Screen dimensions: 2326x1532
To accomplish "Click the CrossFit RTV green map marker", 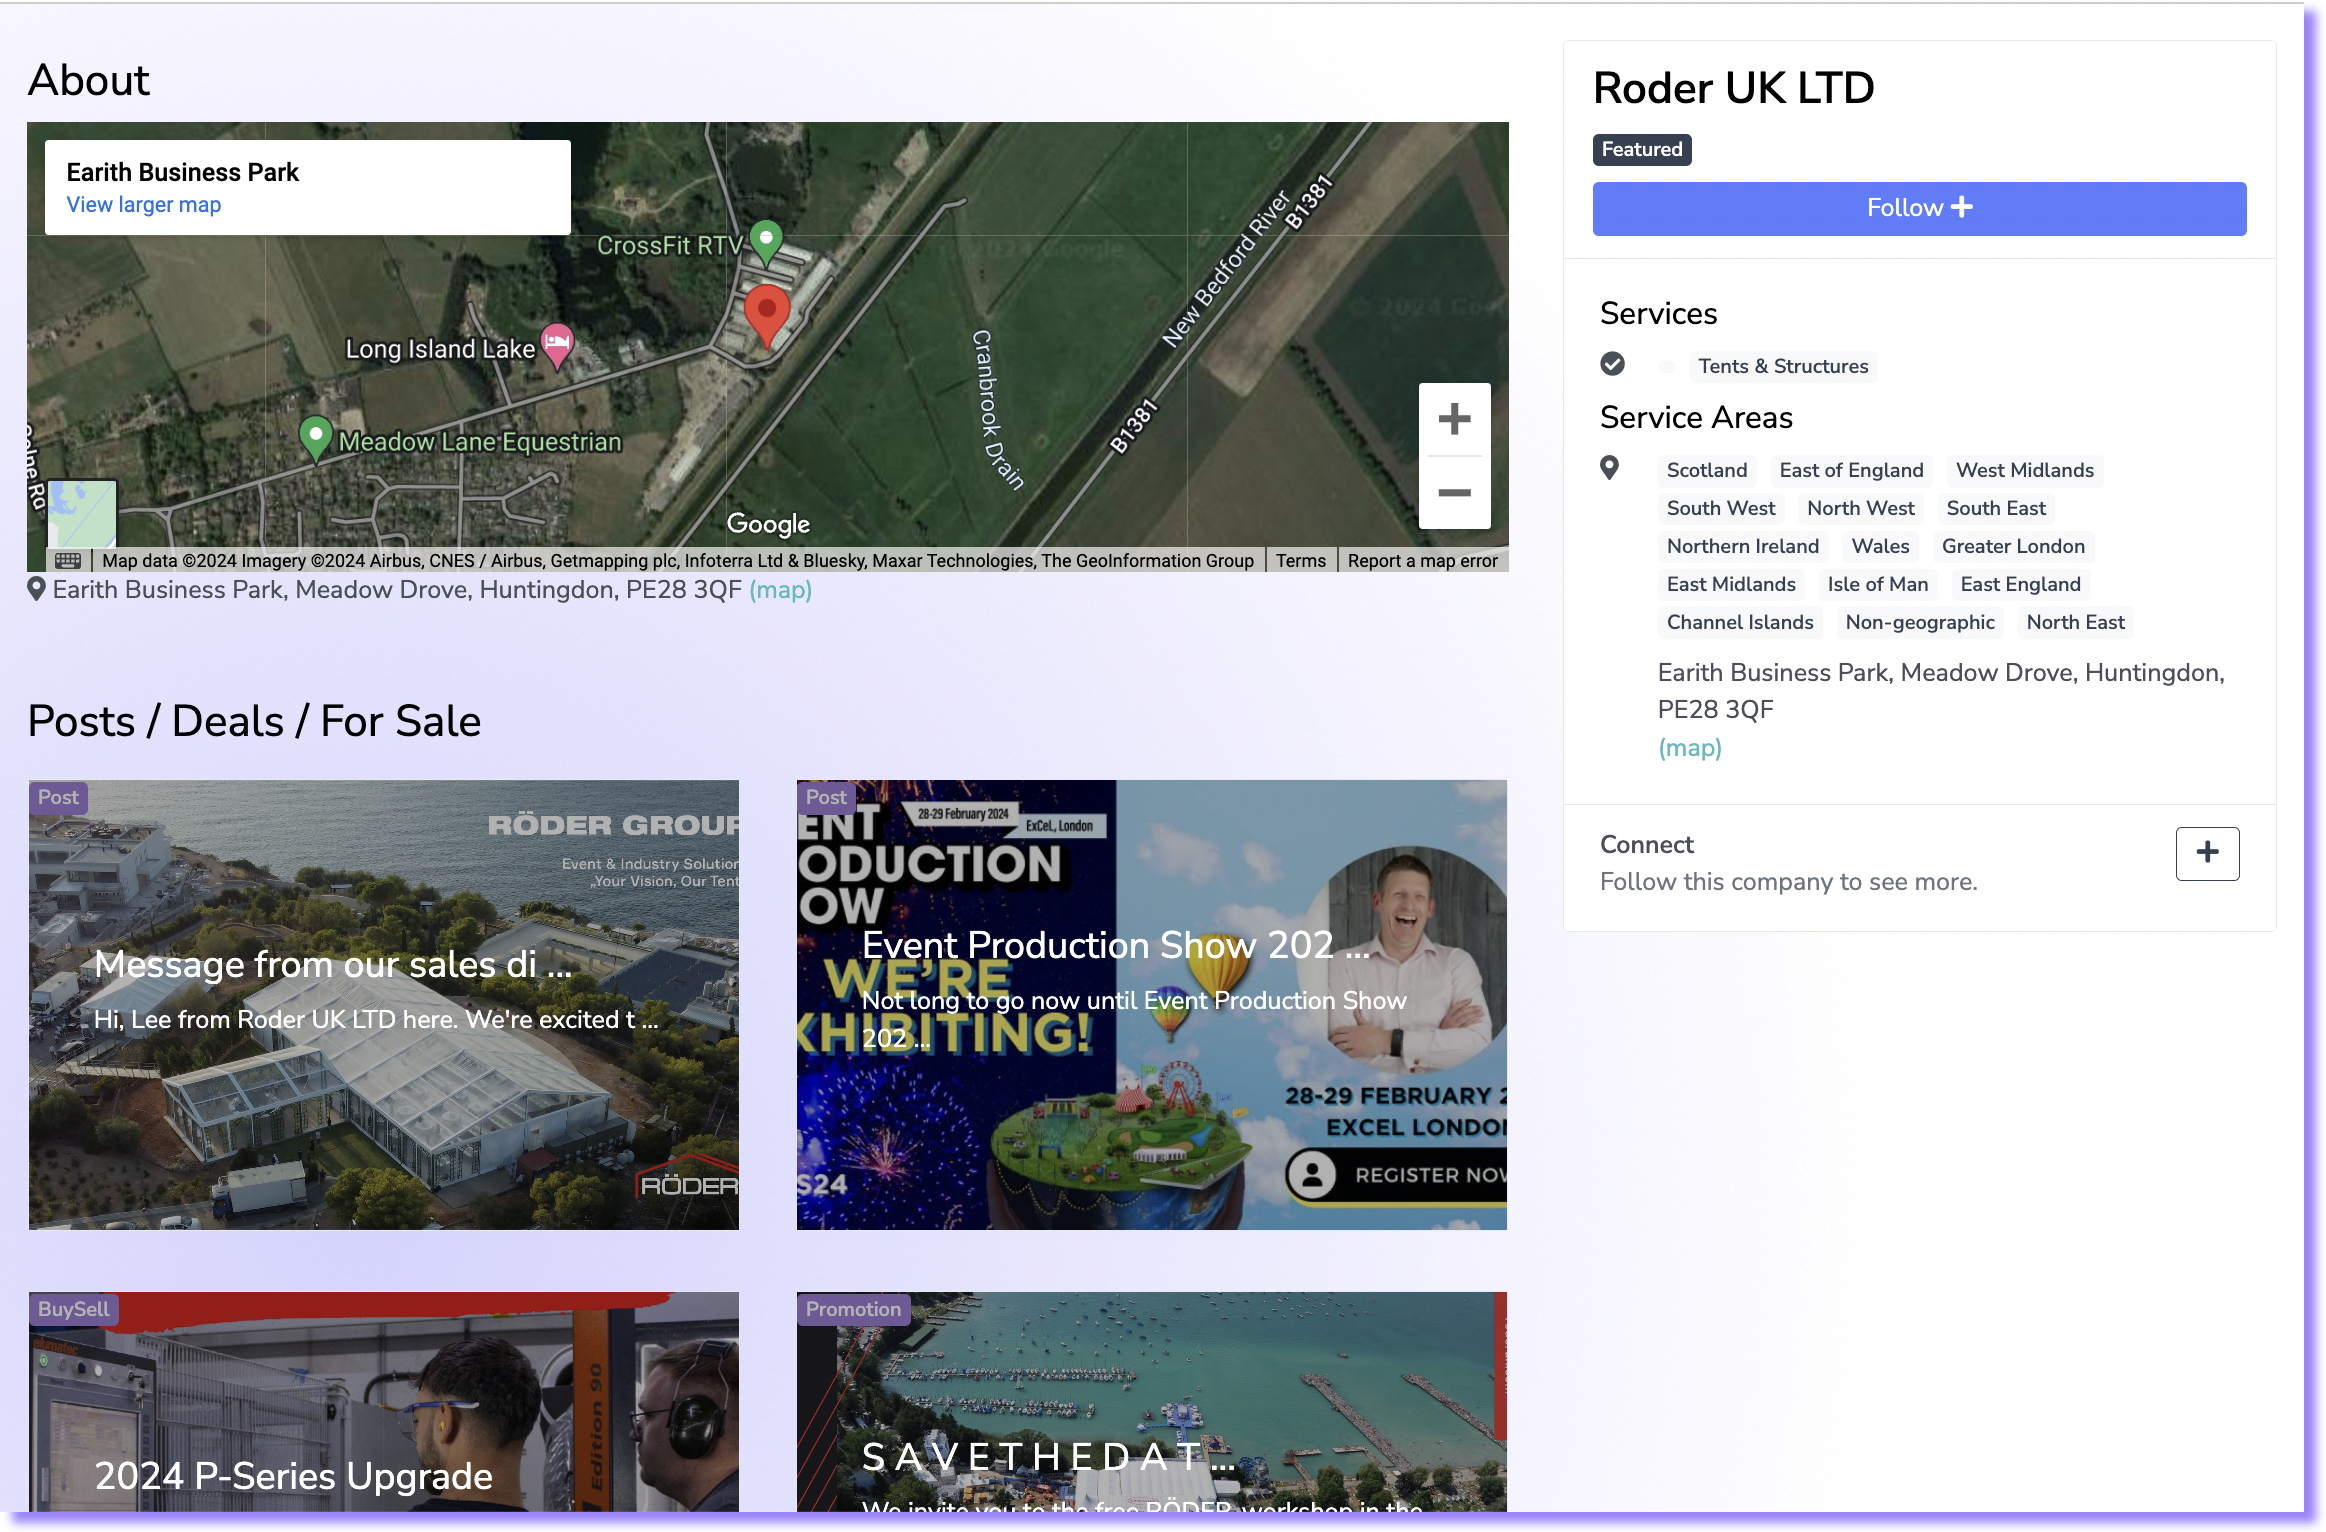I will 766,242.
